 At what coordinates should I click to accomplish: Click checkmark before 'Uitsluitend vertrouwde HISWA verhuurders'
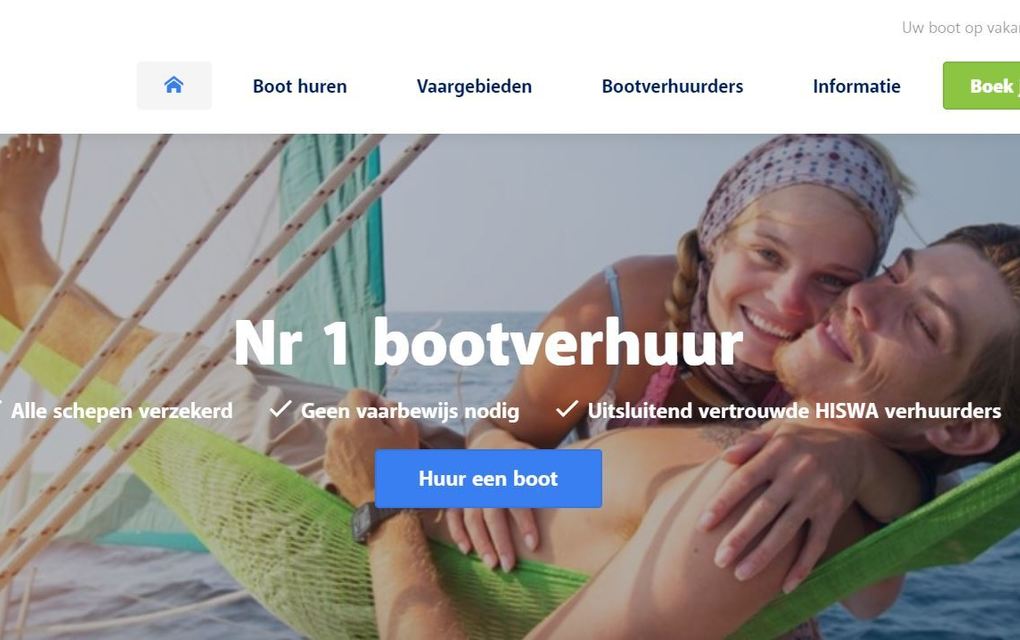[x=567, y=409]
